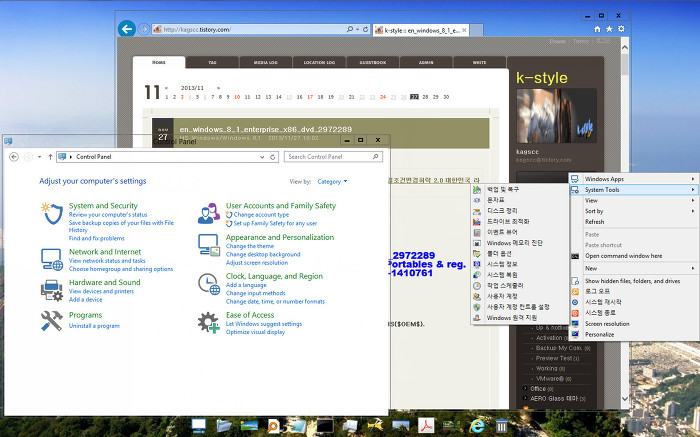This screenshot has width=700, height=437.
Task: Click the k-style profile thumbnail image
Action: click(556, 116)
